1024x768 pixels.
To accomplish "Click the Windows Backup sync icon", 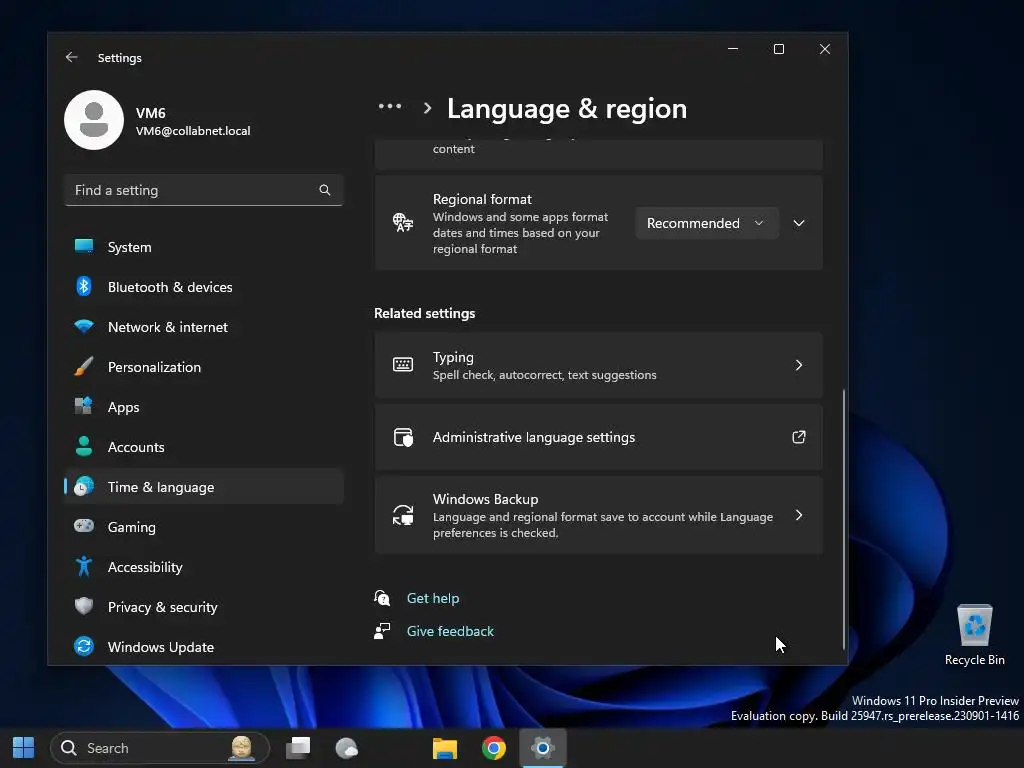I will [403, 515].
